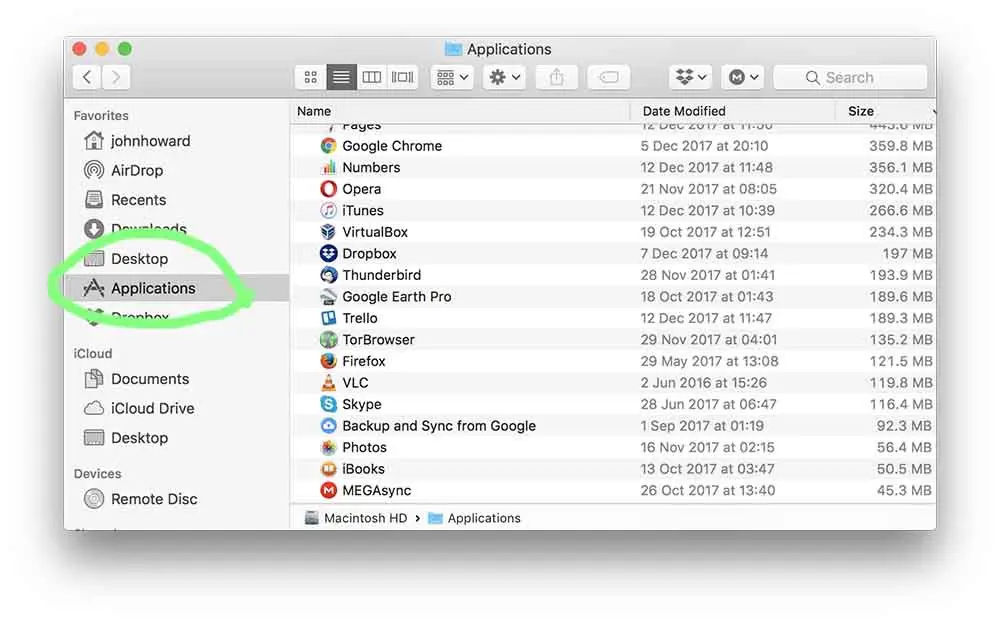Select the Firefox file name
1000x621 pixels.
click(364, 361)
